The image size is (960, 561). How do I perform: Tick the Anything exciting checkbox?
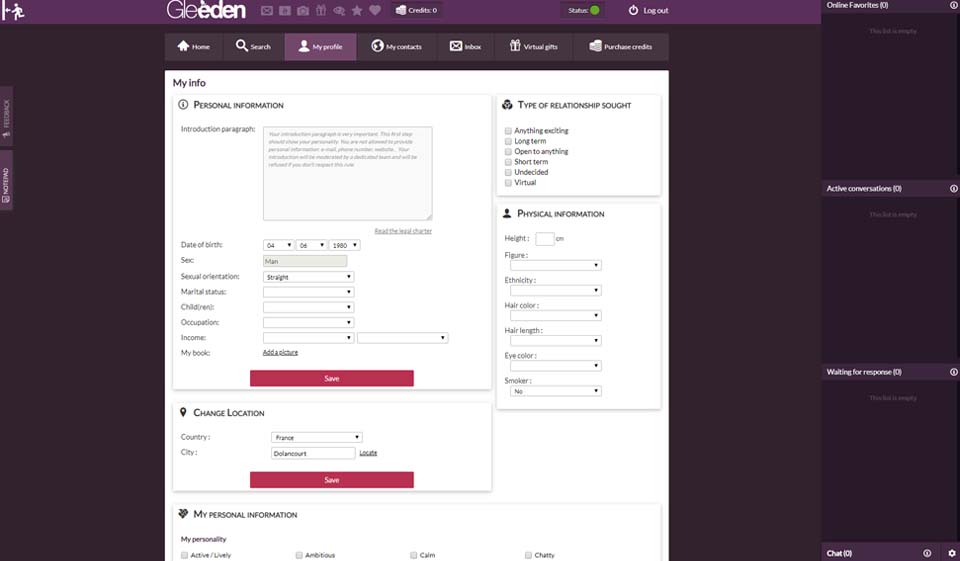(508, 131)
